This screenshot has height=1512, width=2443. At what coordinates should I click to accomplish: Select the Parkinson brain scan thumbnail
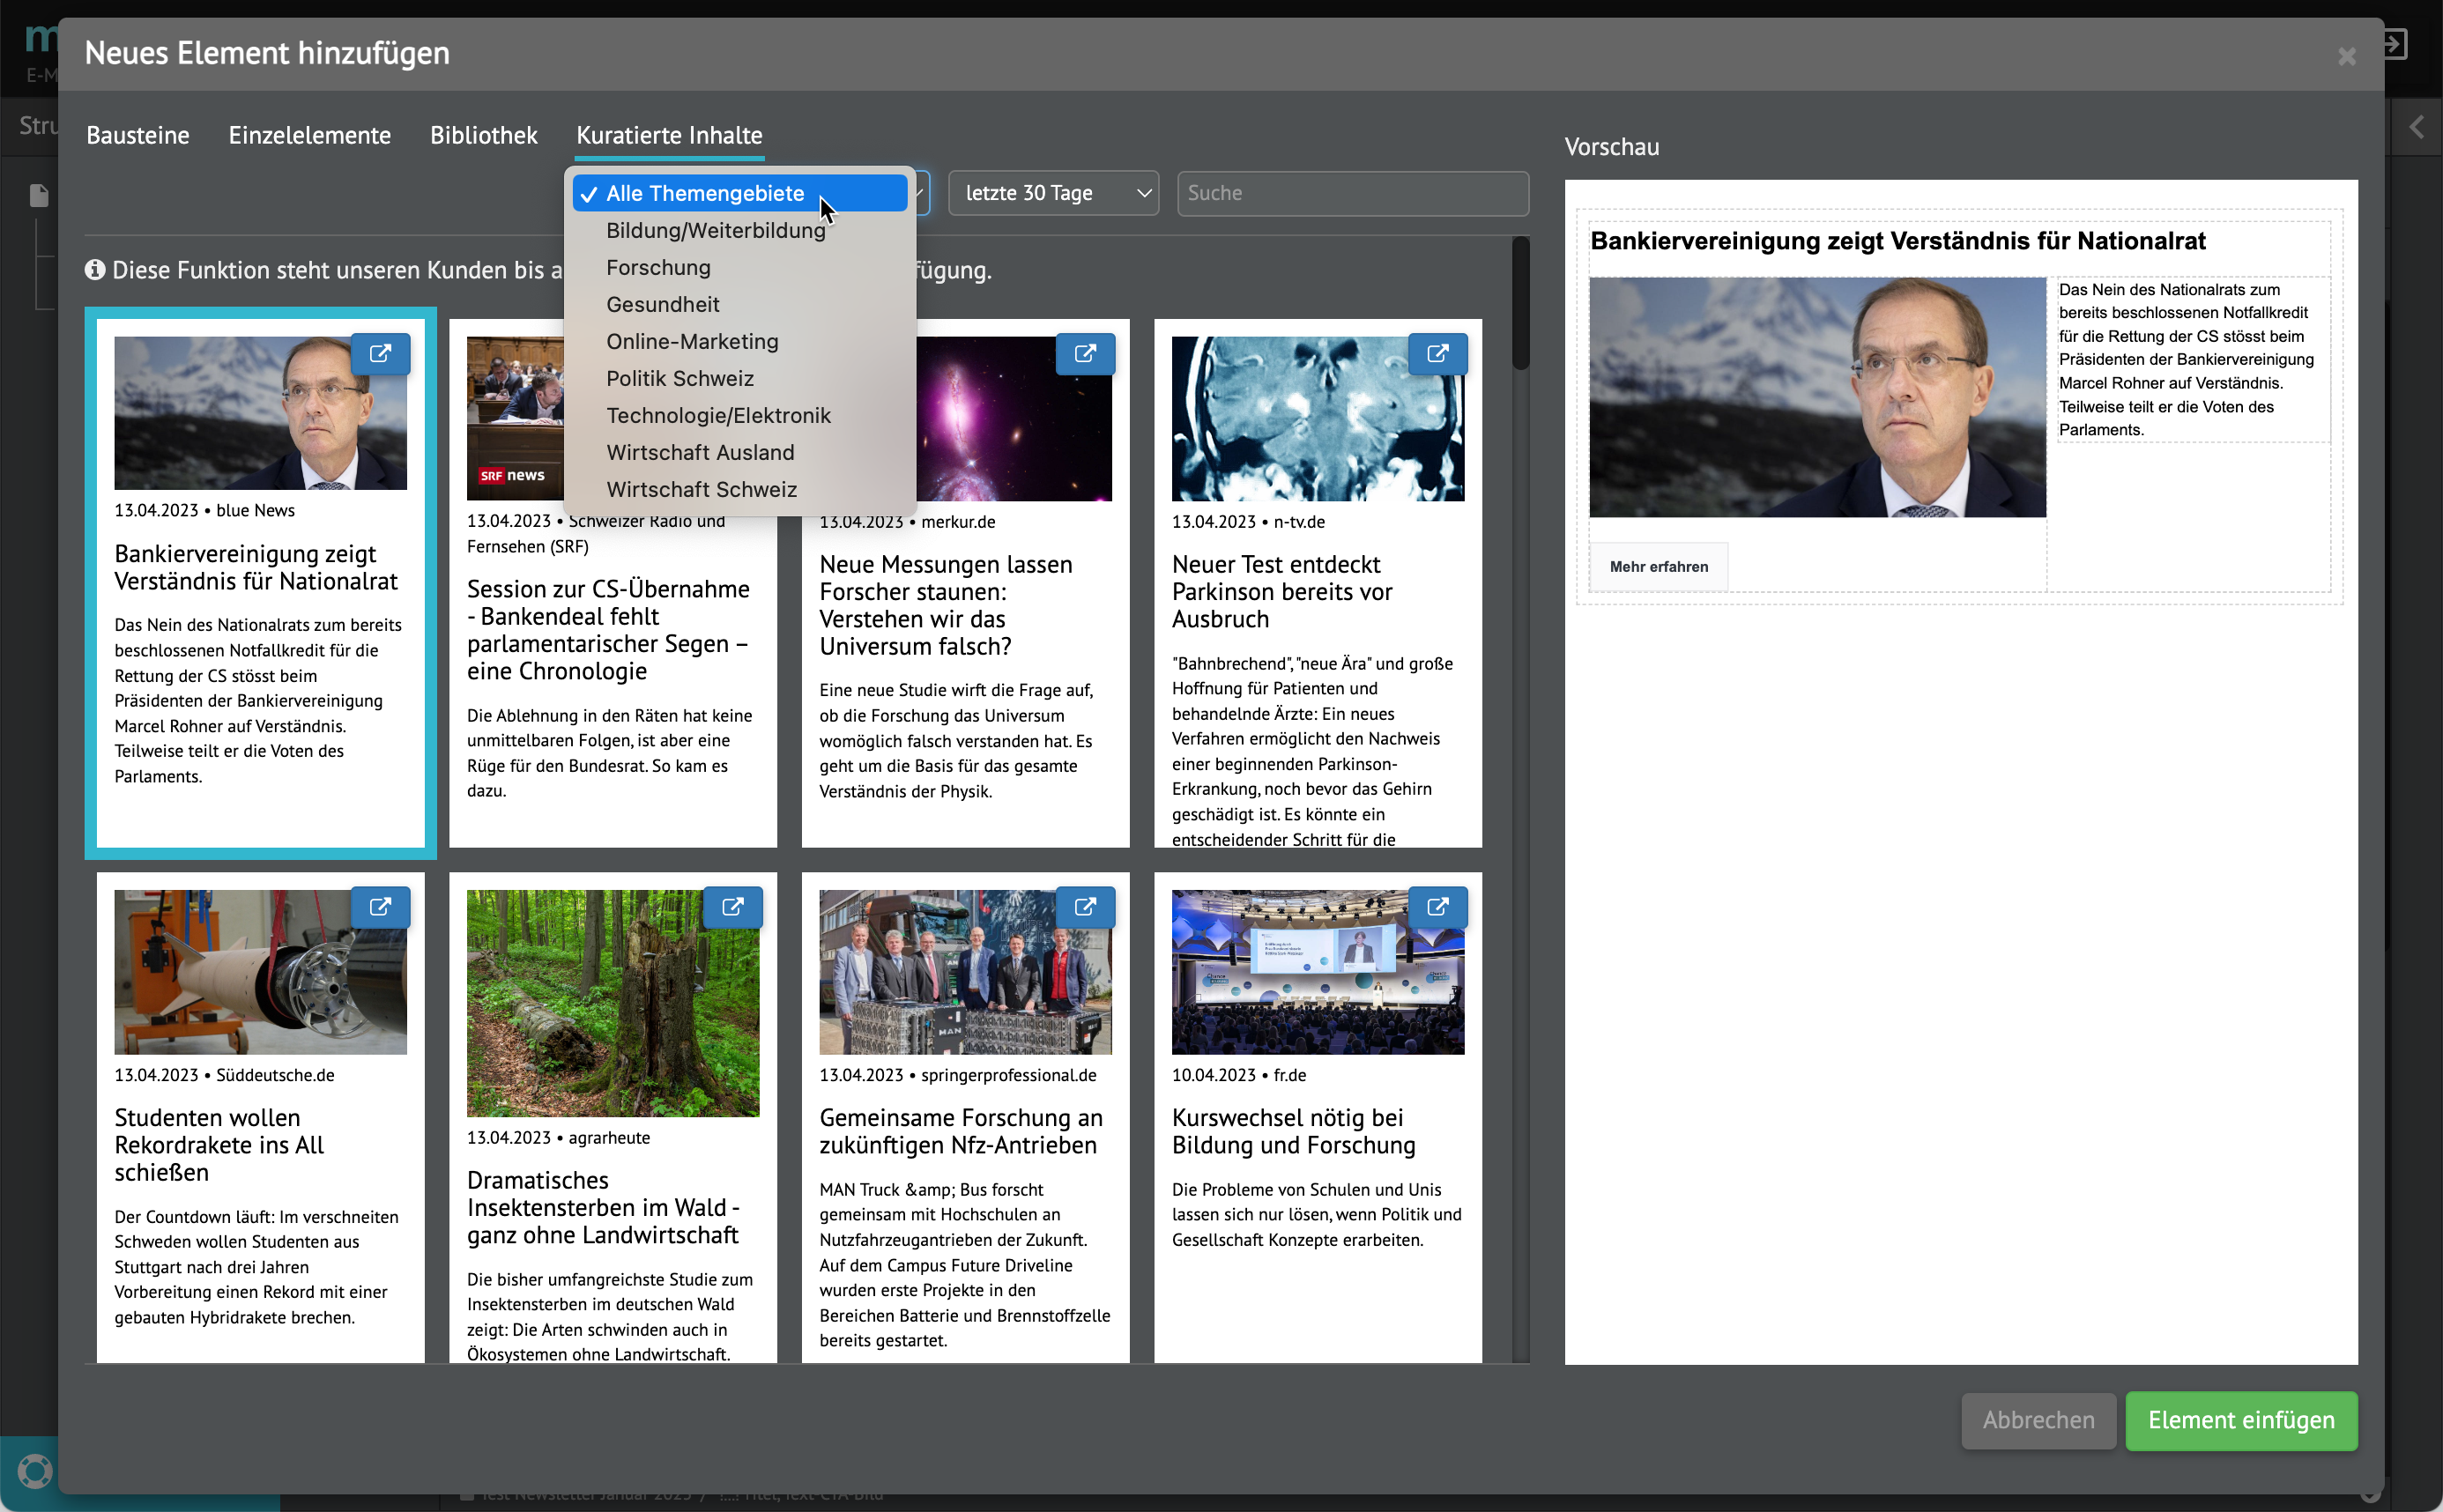click(1317, 418)
